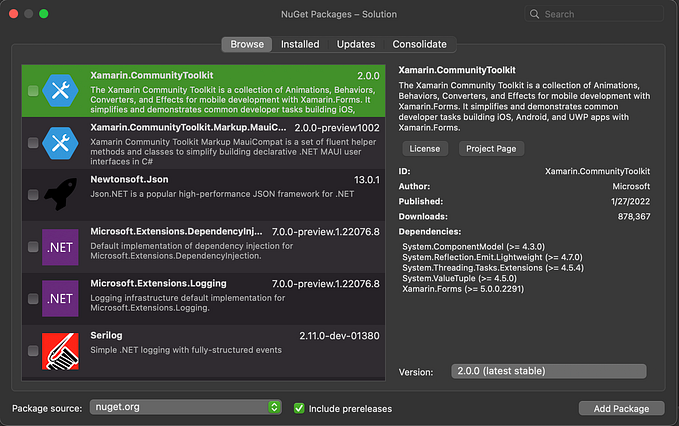Screen dimensions: 679x426
Task: Check the Microsoft.Extensions.Logging checkbox
Action: pos(33,299)
